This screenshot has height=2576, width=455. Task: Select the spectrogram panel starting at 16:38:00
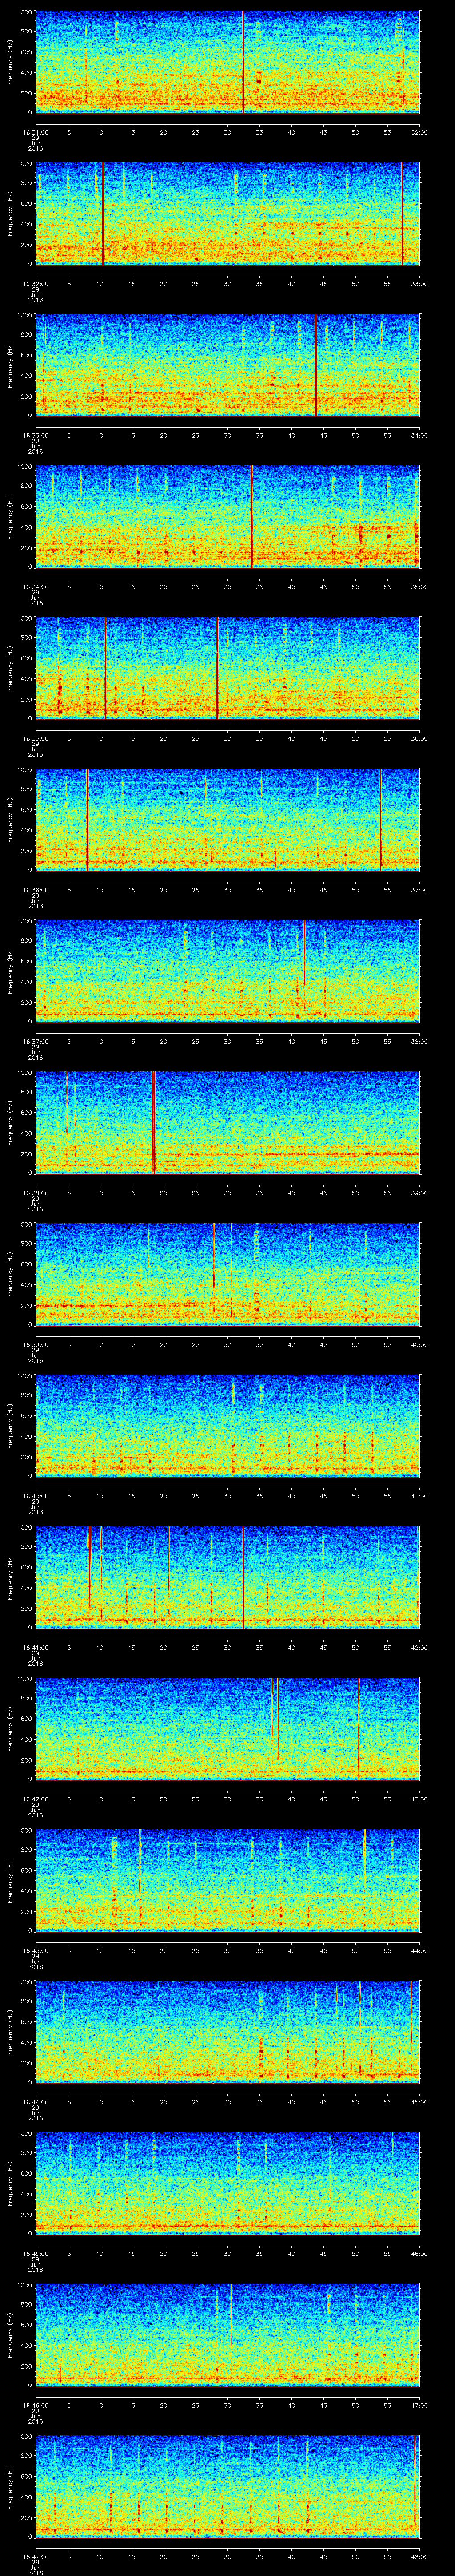tap(228, 1122)
